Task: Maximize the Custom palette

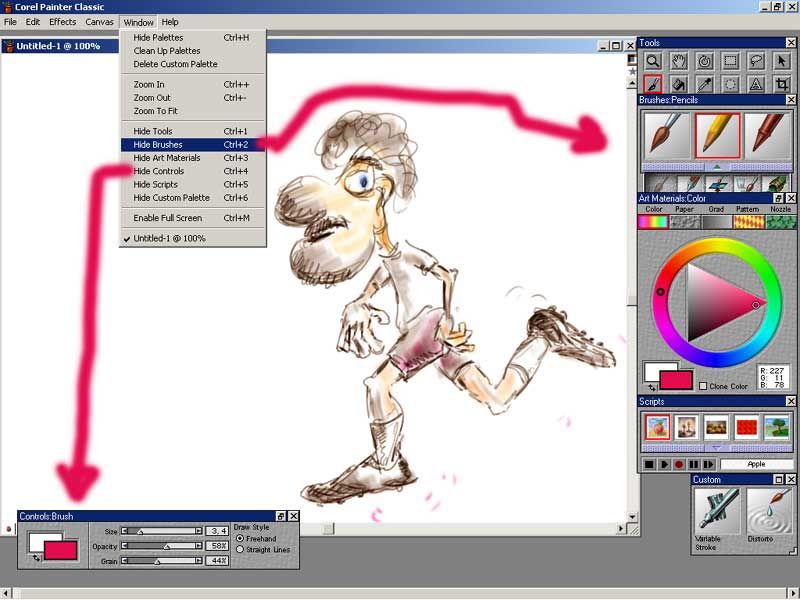Action: (779, 480)
